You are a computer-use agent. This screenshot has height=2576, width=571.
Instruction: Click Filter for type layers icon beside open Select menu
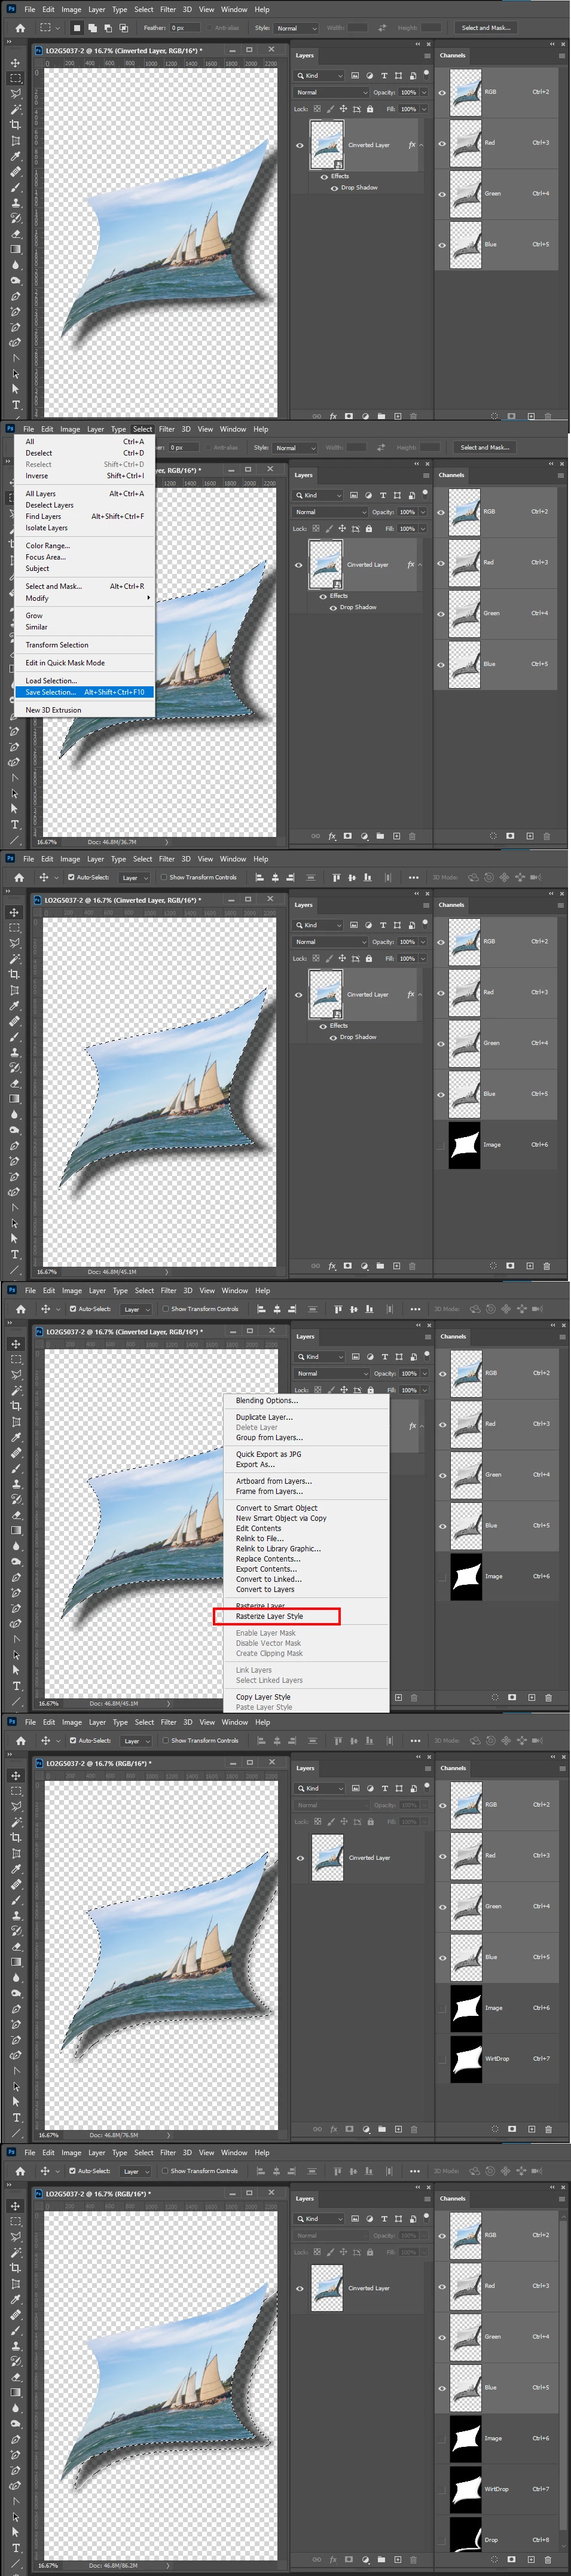coord(382,495)
